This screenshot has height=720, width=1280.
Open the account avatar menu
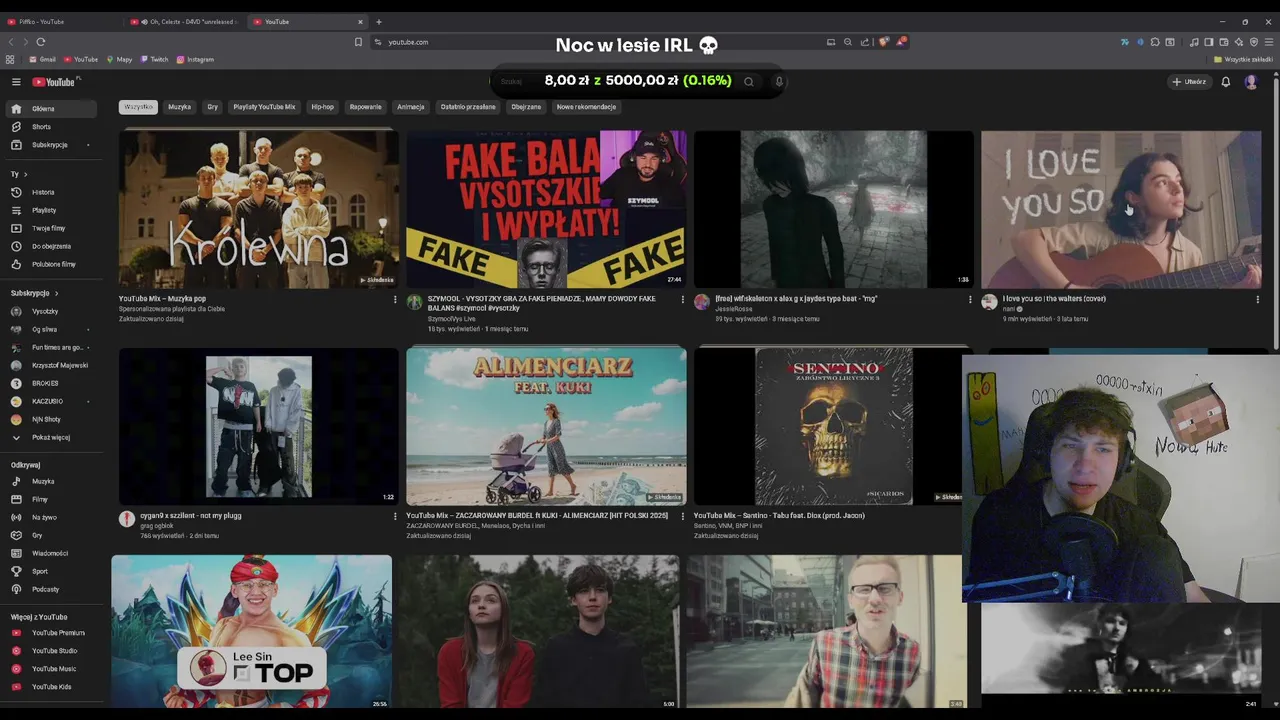[x=1251, y=82]
